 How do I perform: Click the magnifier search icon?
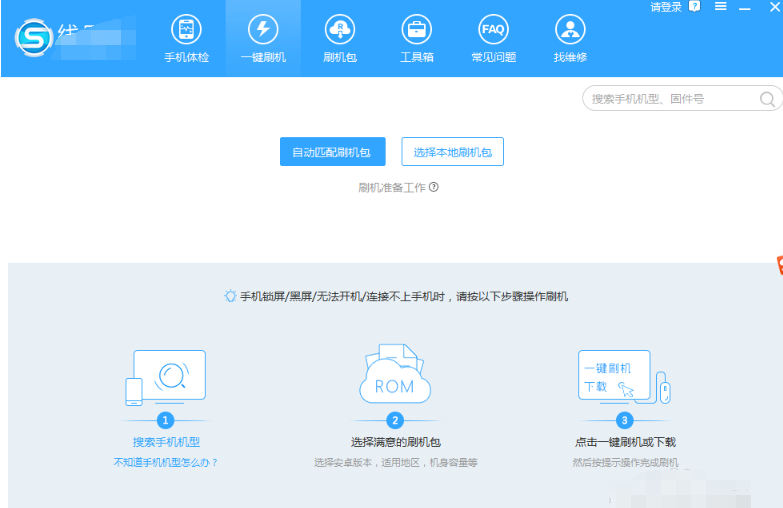click(767, 99)
